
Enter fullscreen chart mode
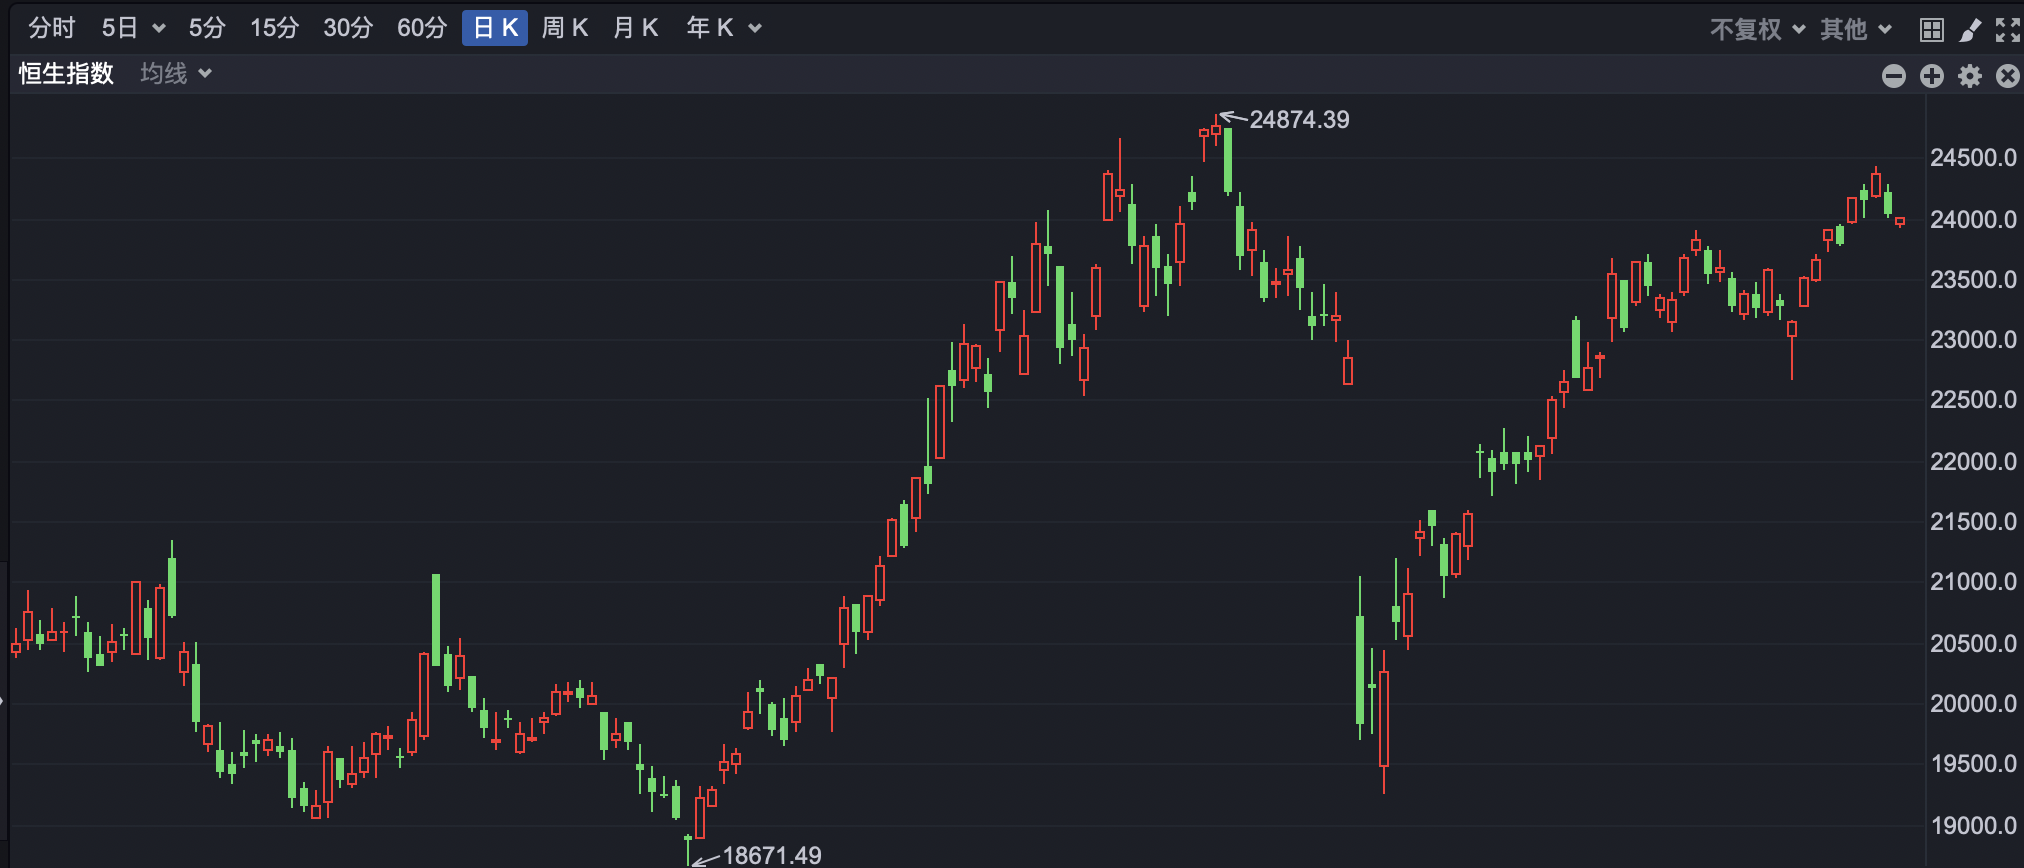click(x=2007, y=30)
